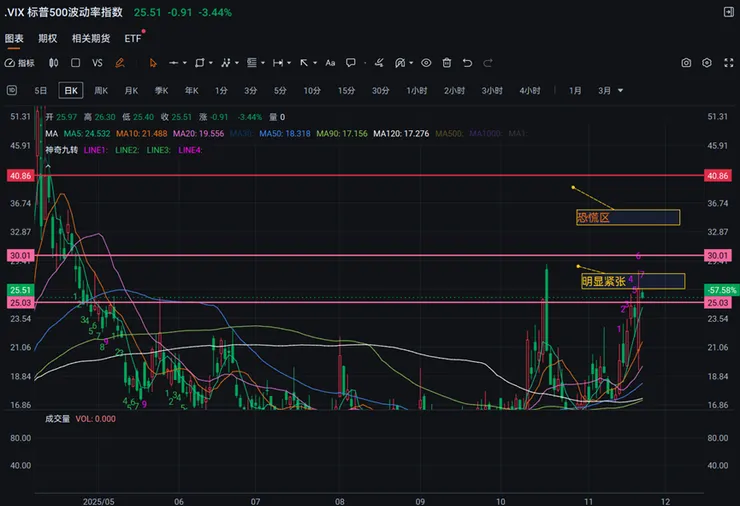Click the green 25.51 current price tag

pyautogui.click(x=20, y=290)
